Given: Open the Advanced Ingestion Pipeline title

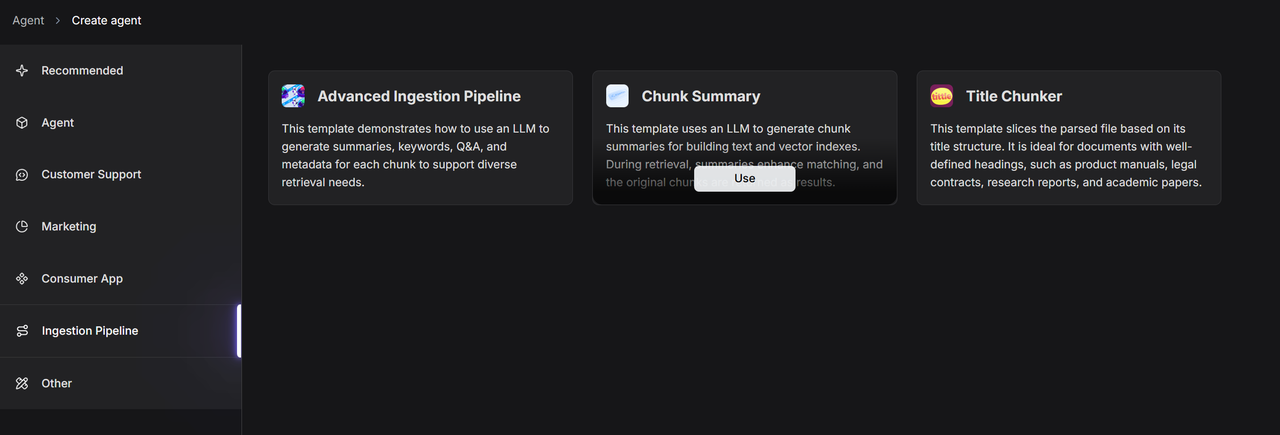Looking at the screenshot, I should [x=419, y=97].
